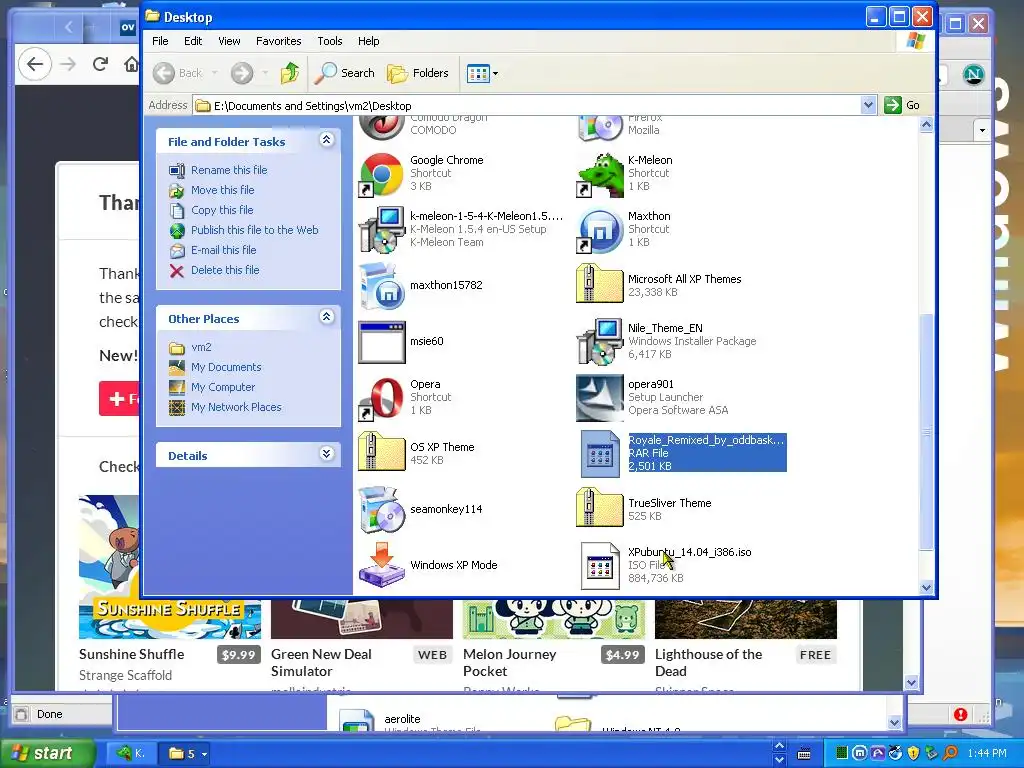Click the Start button
The height and width of the screenshot is (768, 1024).
[48, 754]
